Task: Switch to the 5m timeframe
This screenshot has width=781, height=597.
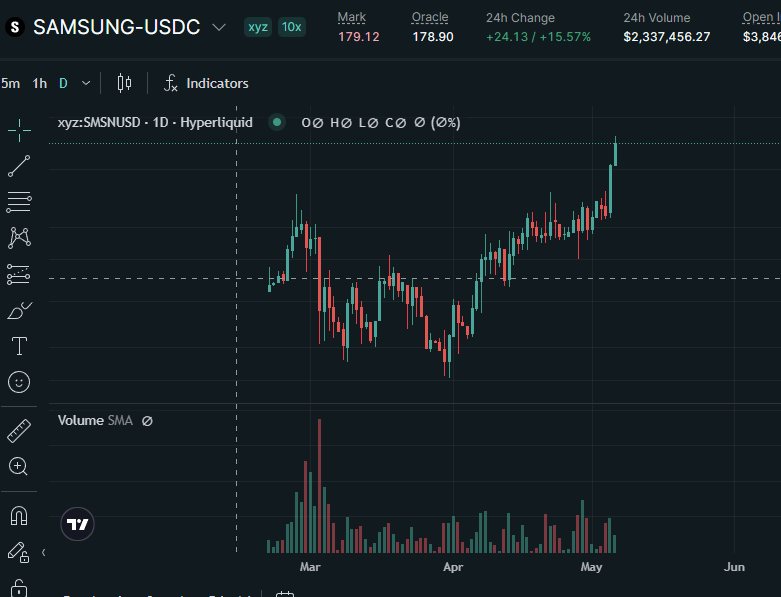Action: [x=10, y=83]
